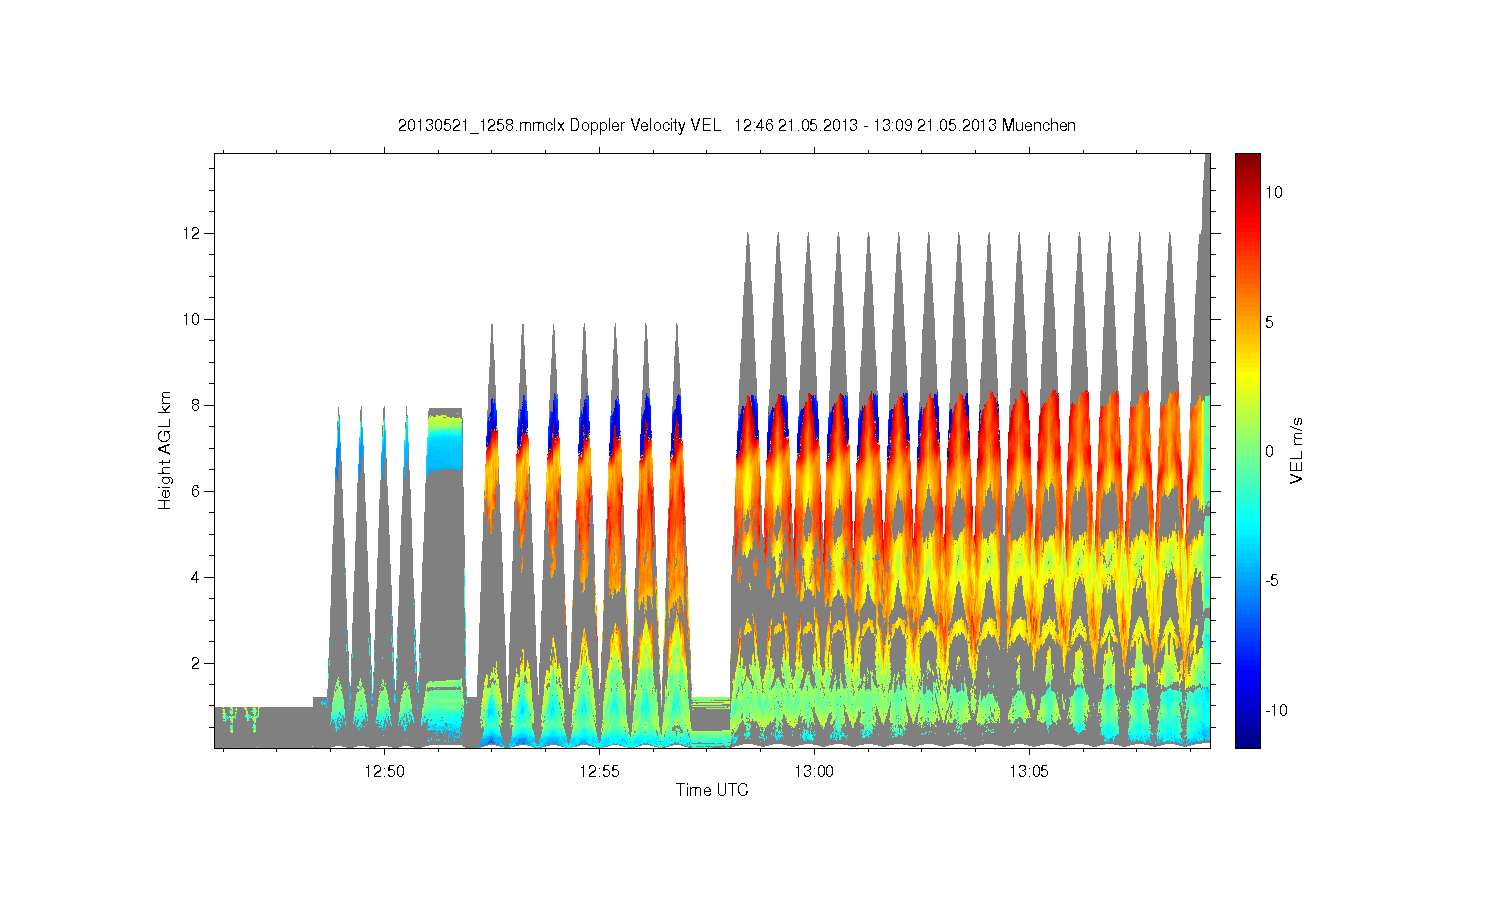
Task: Click the colorbar tick label positive 10
Action: click(1274, 192)
